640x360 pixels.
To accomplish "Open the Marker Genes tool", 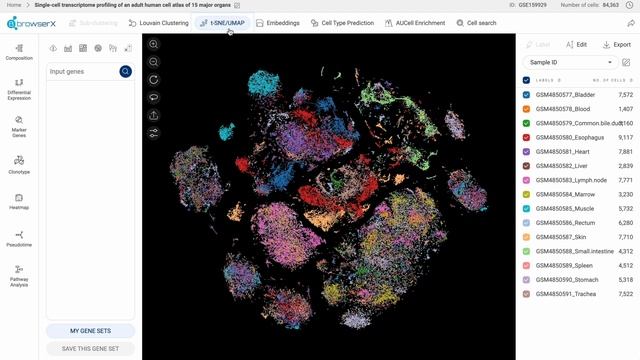I will pos(19,127).
